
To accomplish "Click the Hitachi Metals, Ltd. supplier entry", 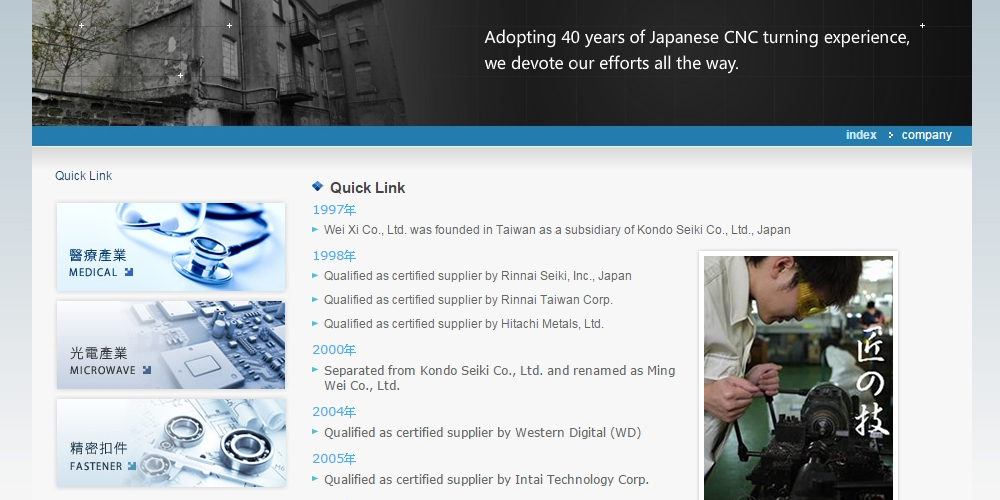I will click(x=464, y=324).
